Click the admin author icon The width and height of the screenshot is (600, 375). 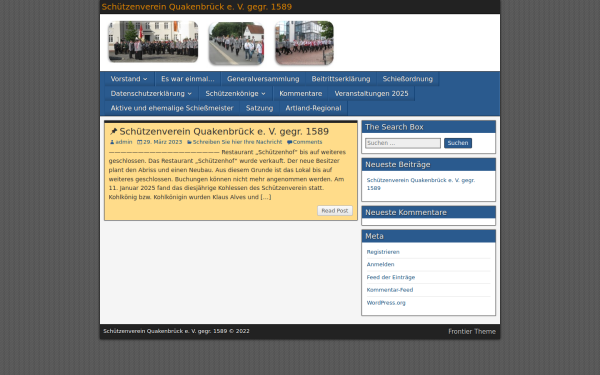(112, 142)
